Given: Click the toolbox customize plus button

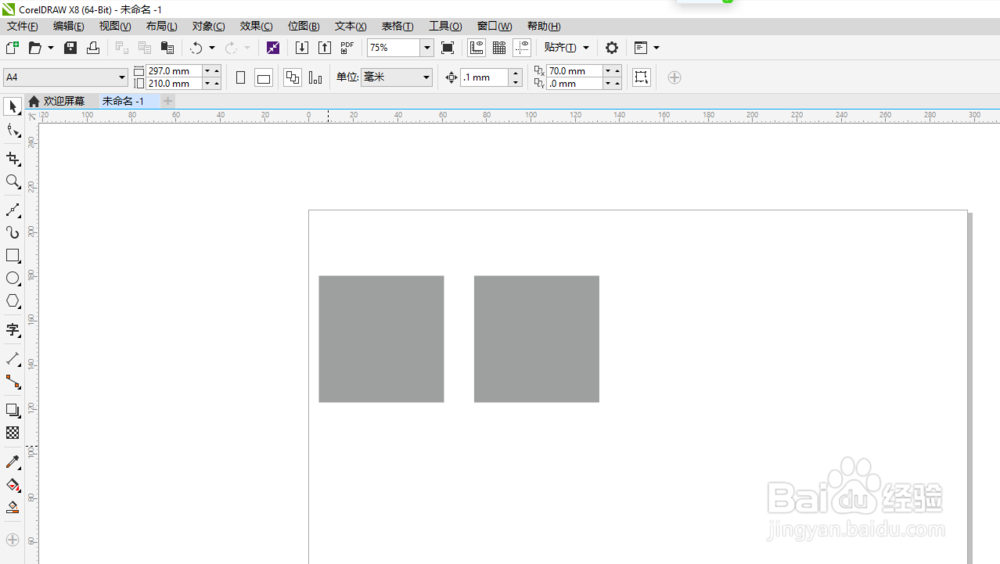Looking at the screenshot, I should click(12, 540).
